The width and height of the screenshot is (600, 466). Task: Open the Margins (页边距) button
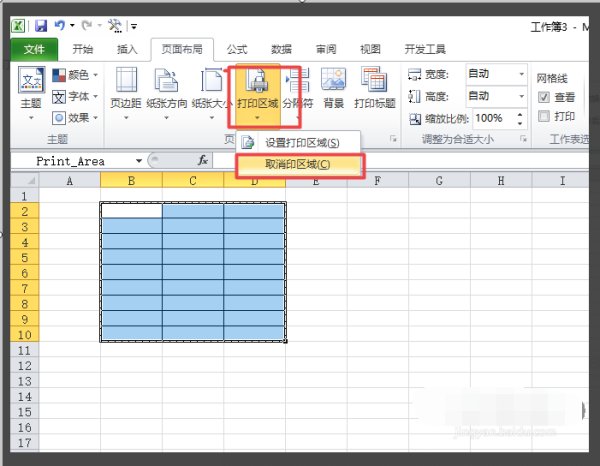coord(126,94)
